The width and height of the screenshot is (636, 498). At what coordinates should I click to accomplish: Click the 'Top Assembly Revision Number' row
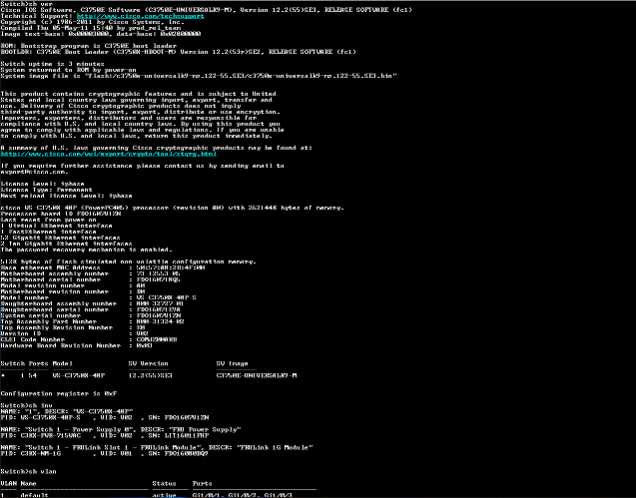[x=73, y=328]
